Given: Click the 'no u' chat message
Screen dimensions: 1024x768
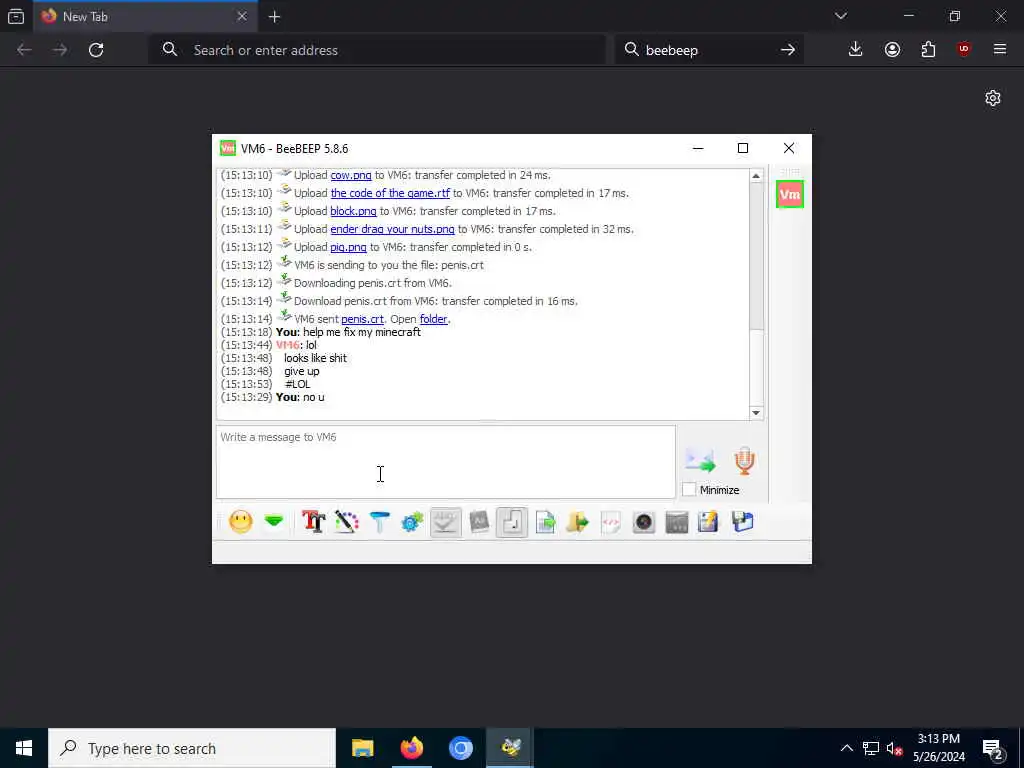Looking at the screenshot, I should pyautogui.click(x=313, y=397).
